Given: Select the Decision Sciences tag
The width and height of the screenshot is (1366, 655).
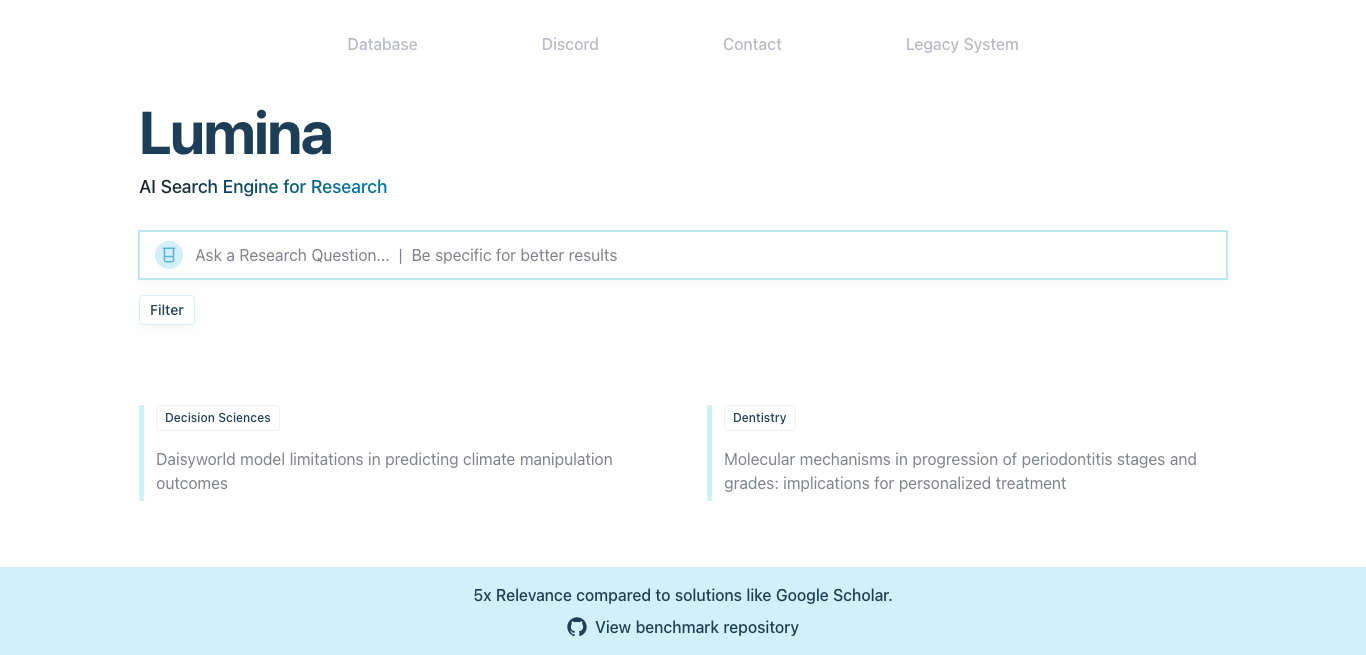Looking at the screenshot, I should pos(218,418).
